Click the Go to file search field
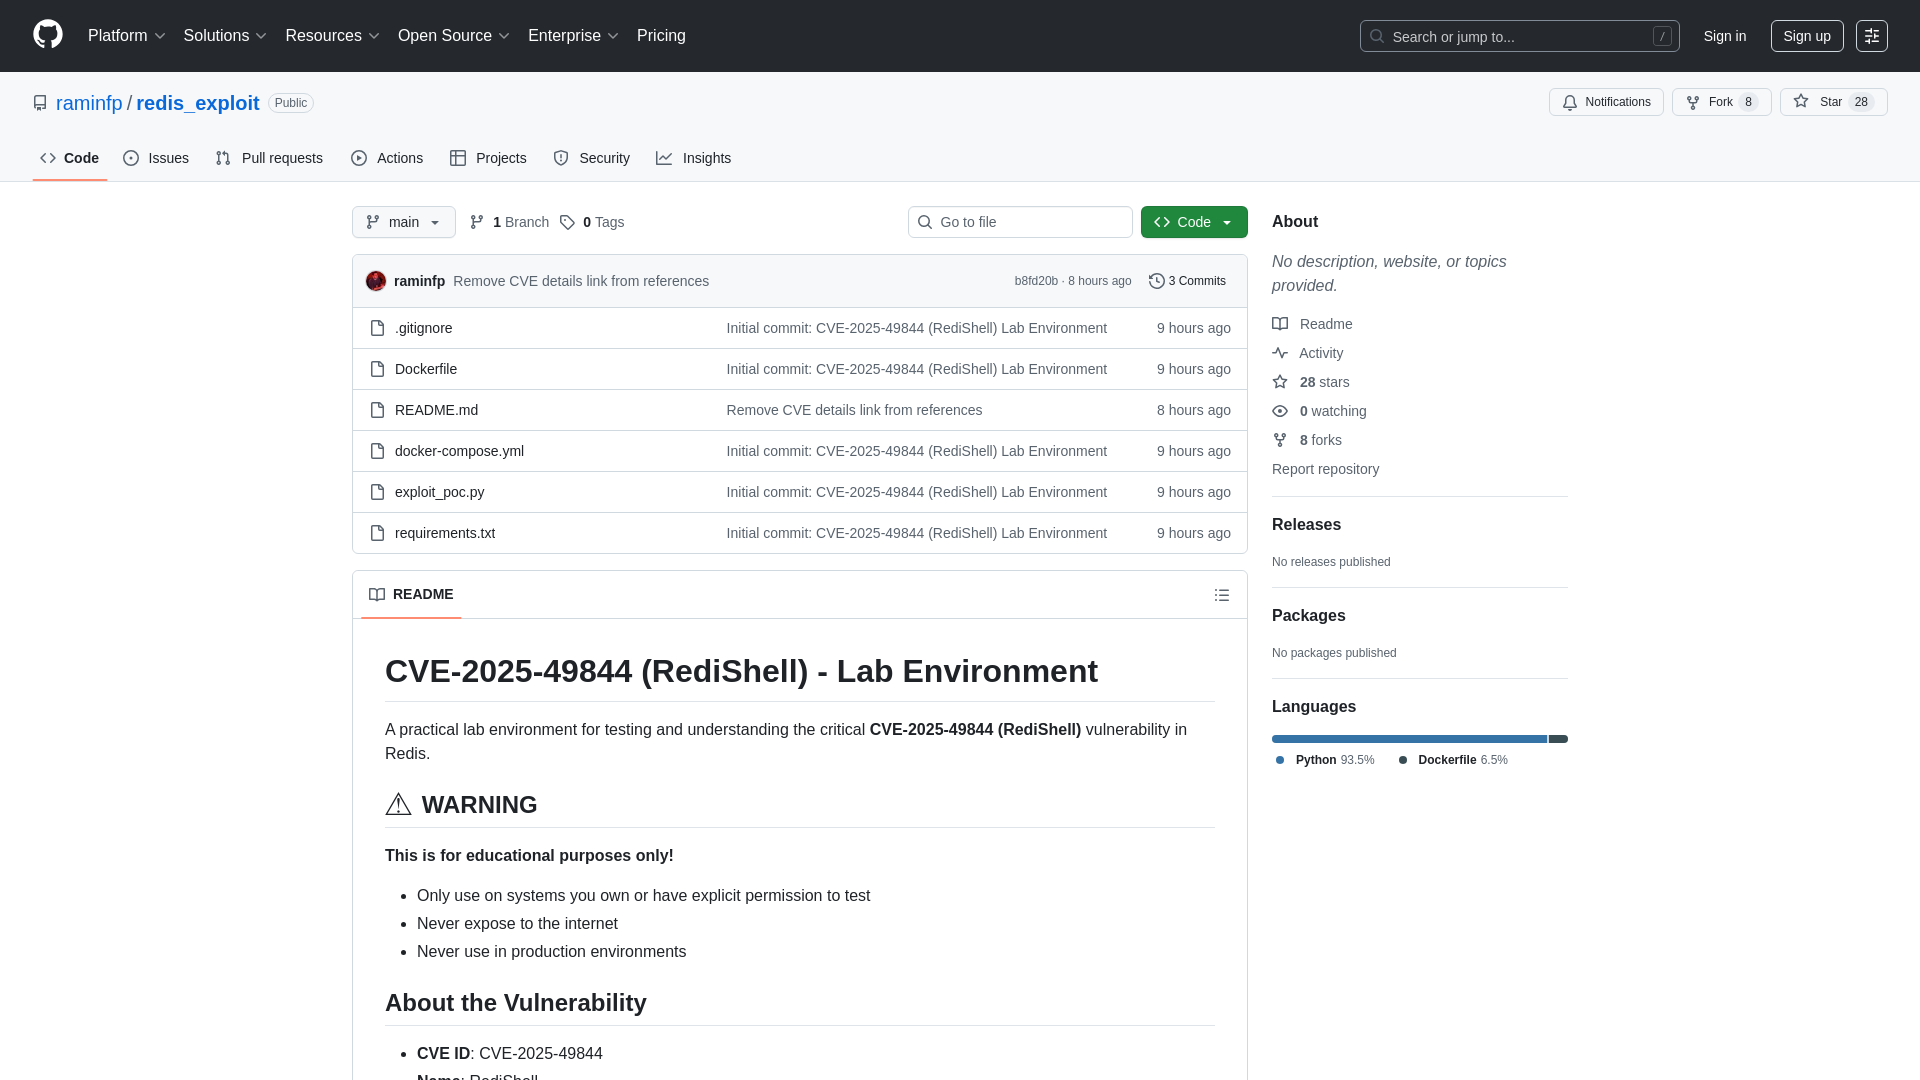The width and height of the screenshot is (1920, 1080). (1020, 222)
